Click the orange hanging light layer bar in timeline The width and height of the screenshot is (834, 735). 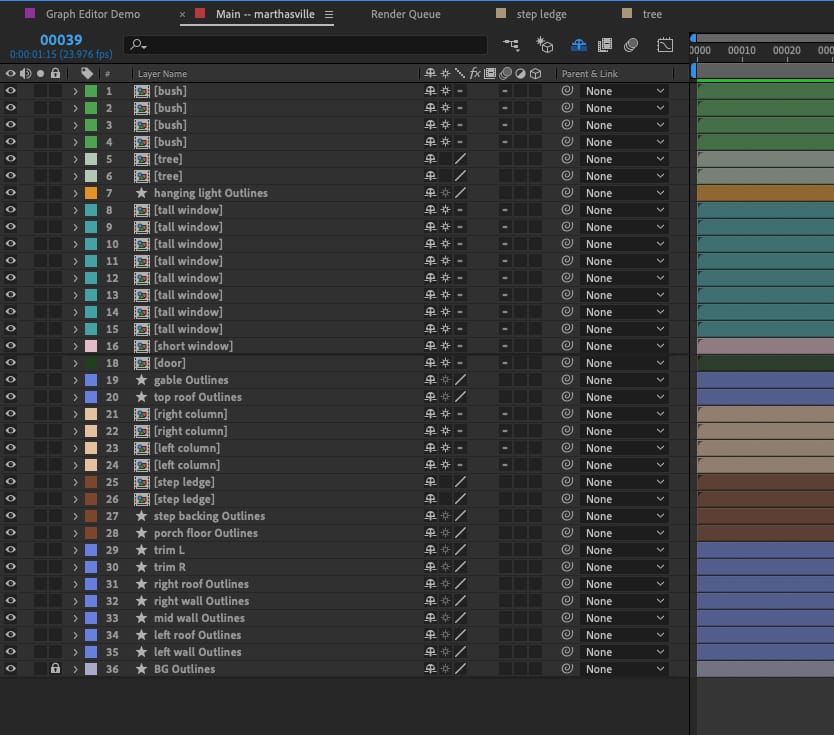[x=765, y=193]
